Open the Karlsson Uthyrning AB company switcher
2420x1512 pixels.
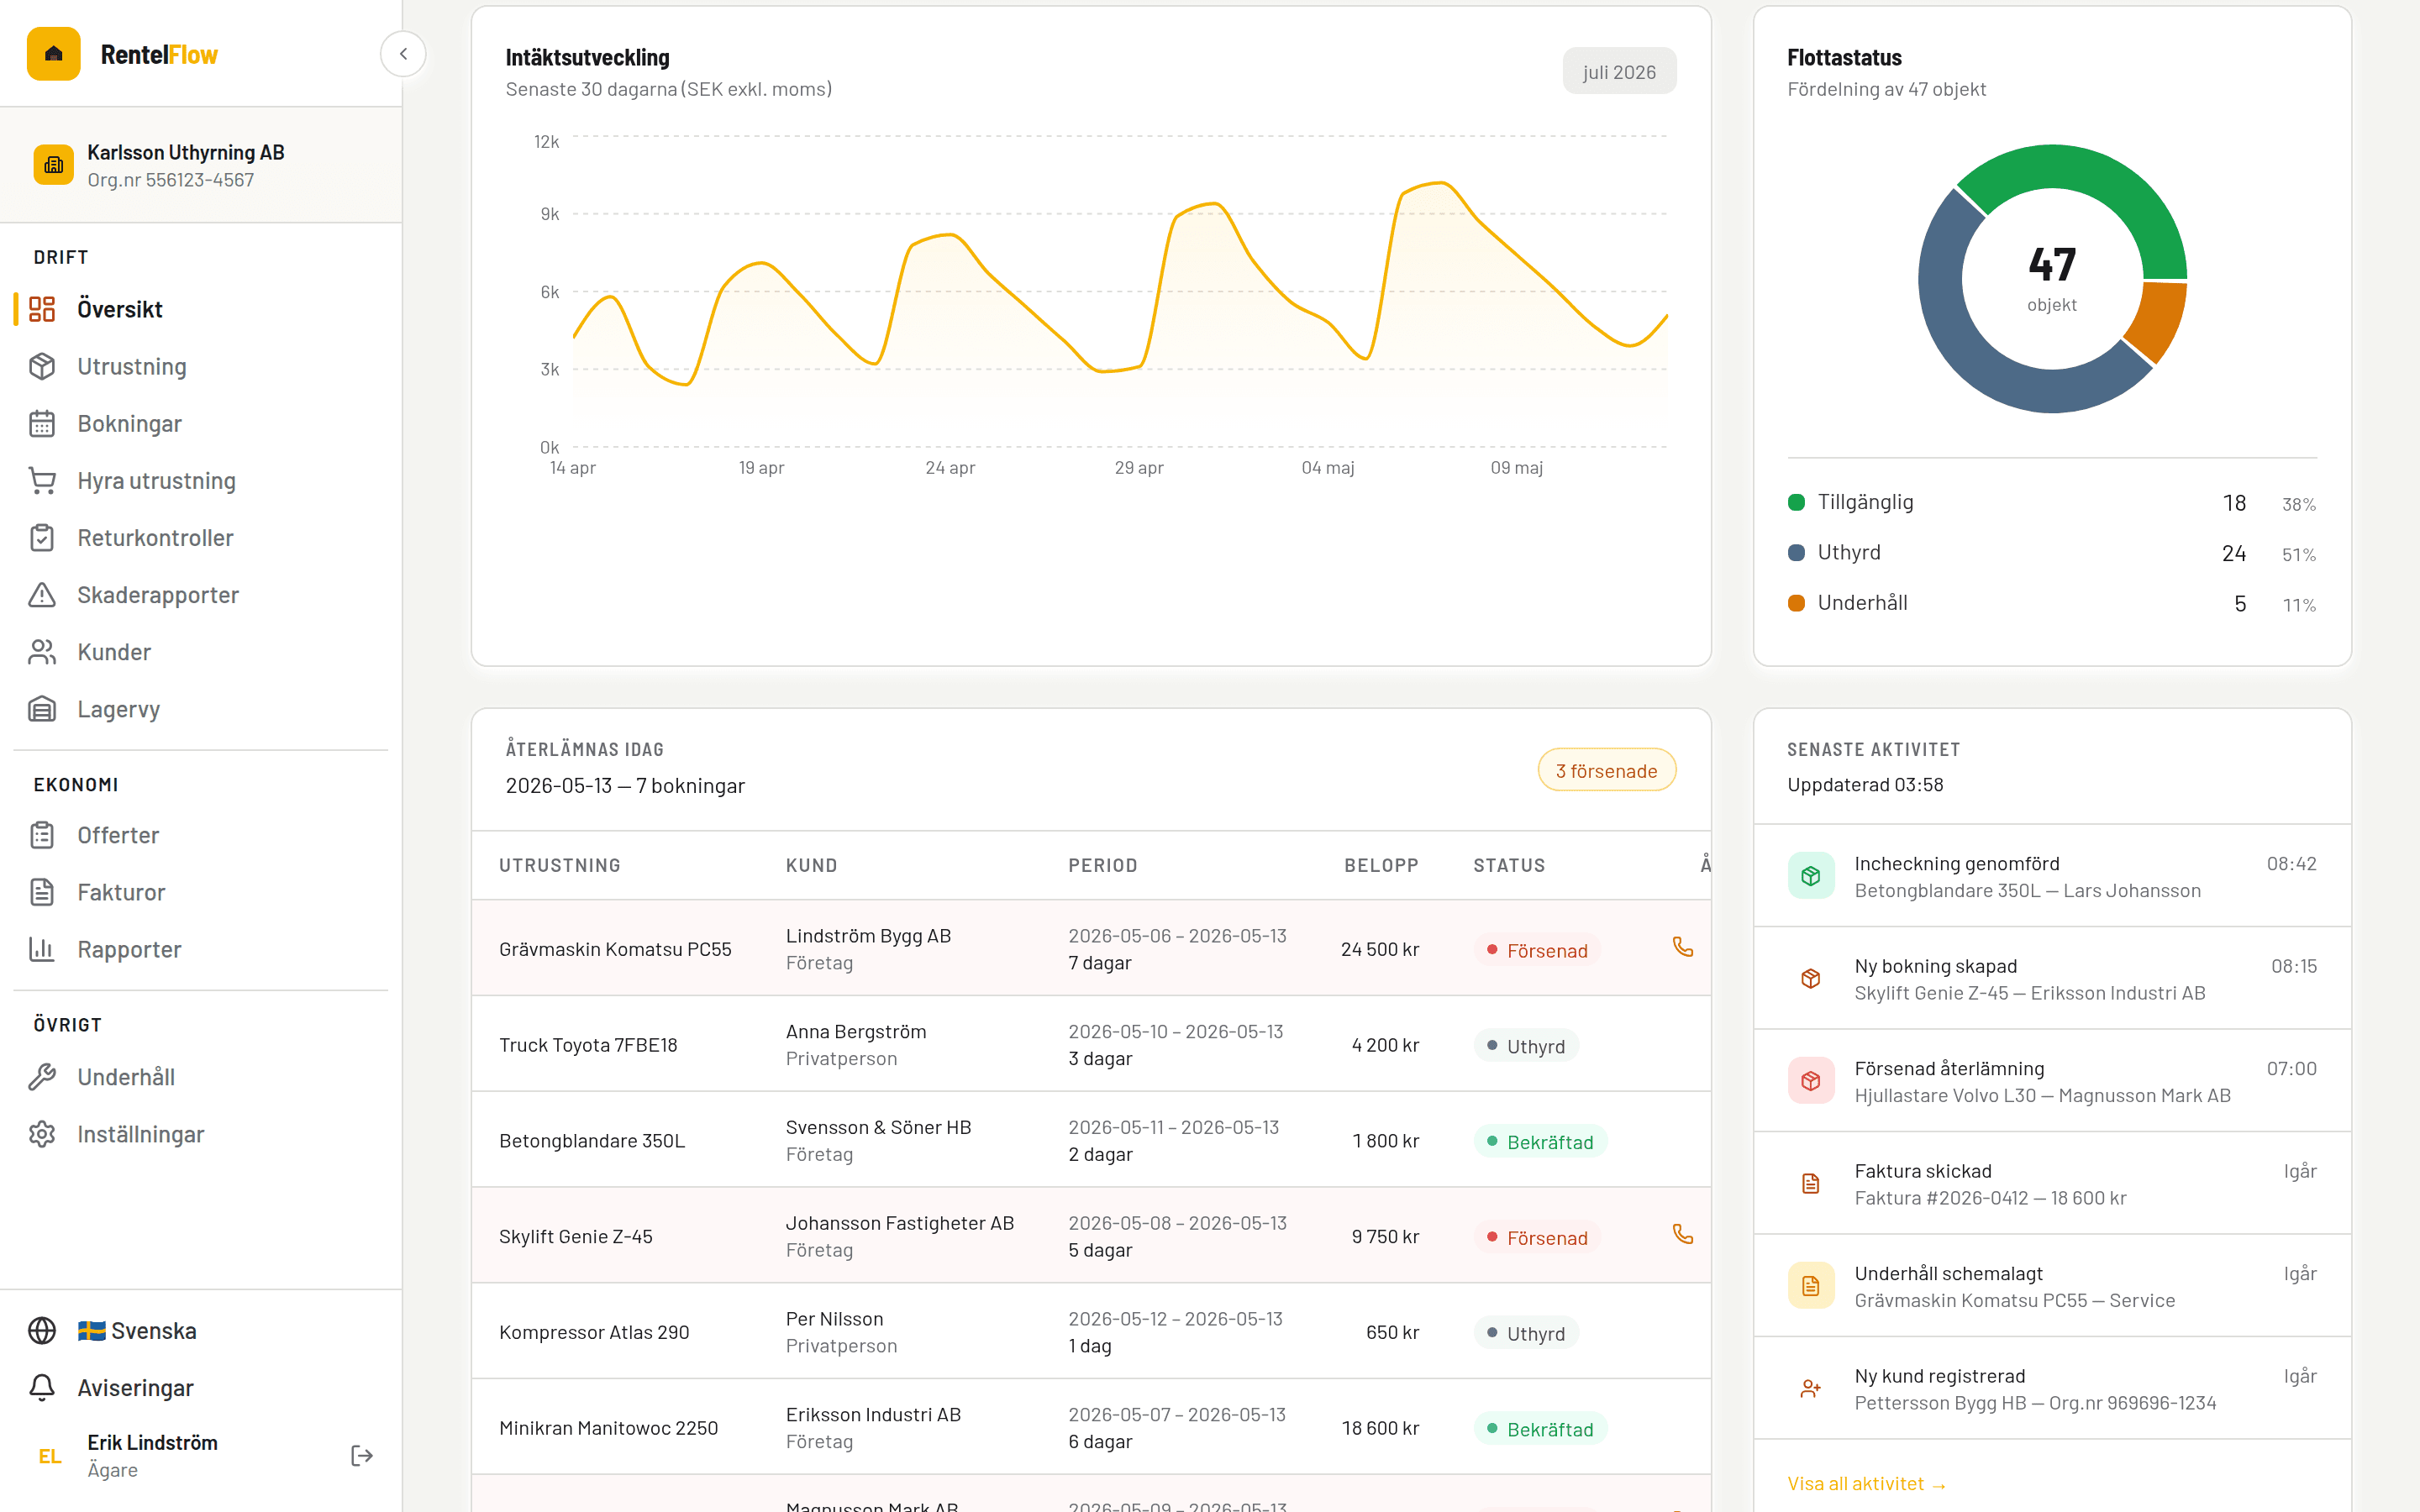coord(201,165)
